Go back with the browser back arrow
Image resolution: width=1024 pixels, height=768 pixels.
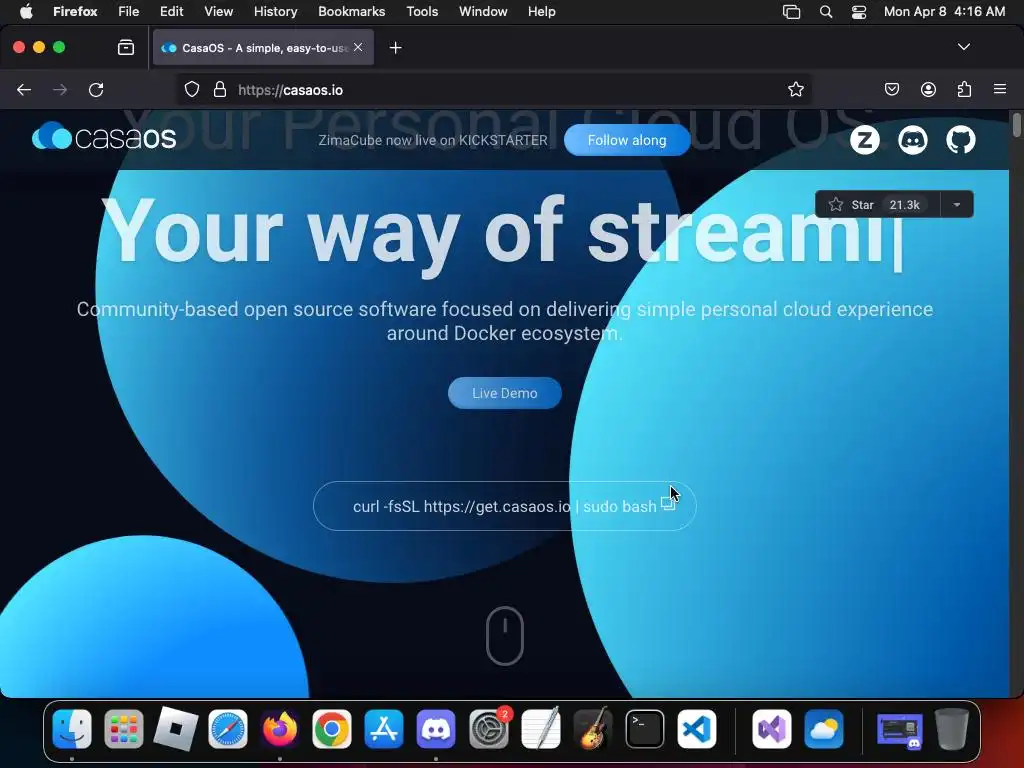(x=24, y=89)
